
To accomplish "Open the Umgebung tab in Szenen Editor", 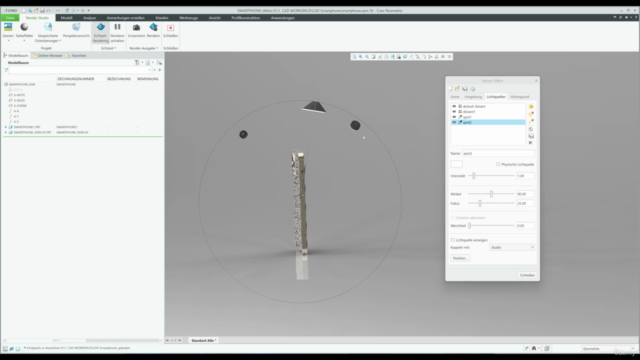I will pos(473,97).
